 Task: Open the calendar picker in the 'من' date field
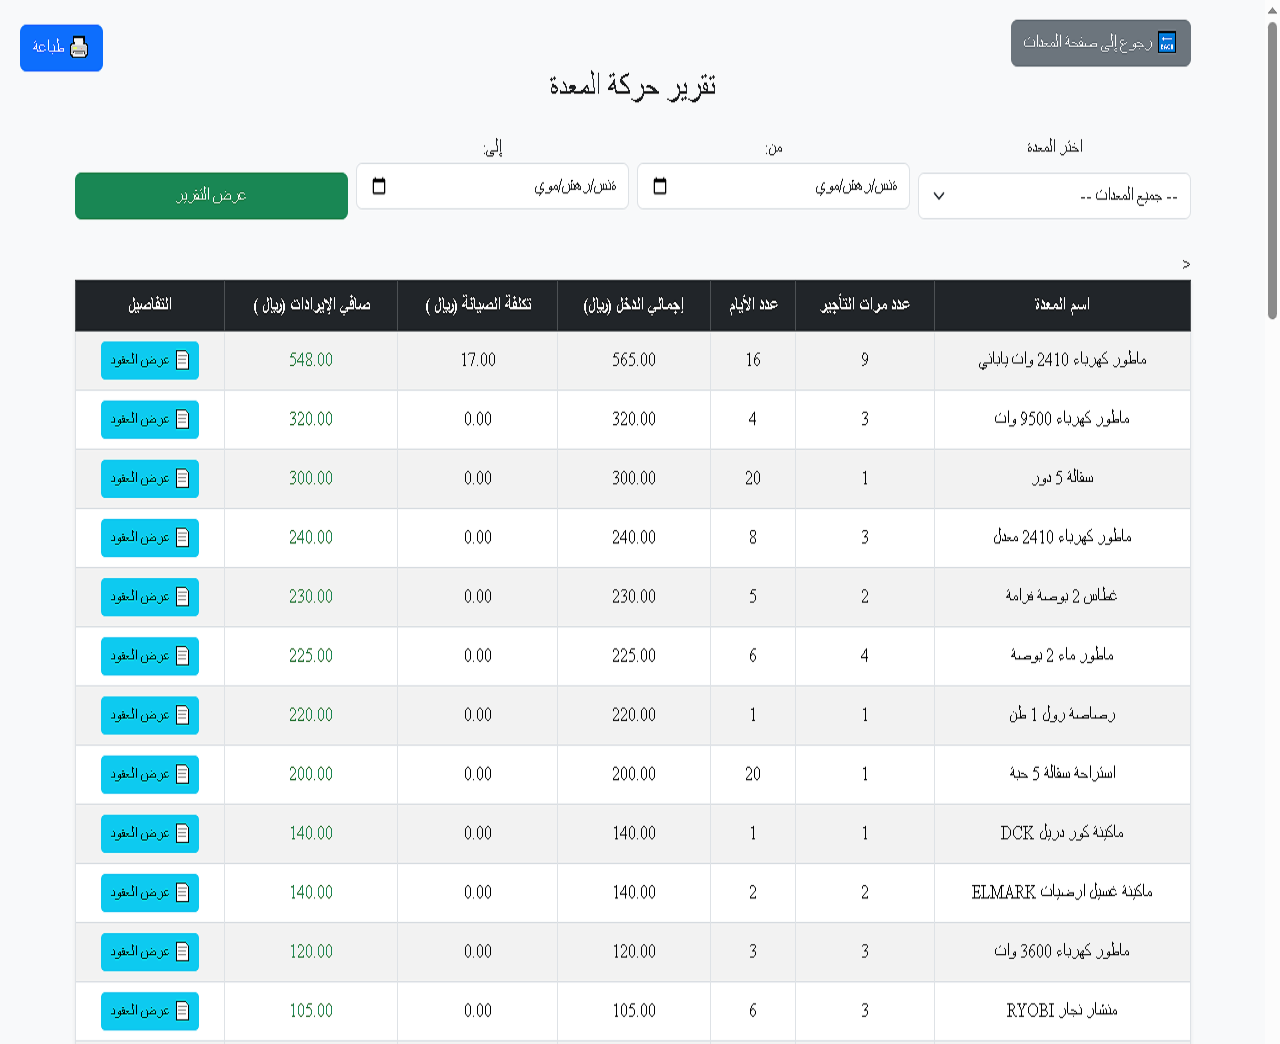[660, 186]
